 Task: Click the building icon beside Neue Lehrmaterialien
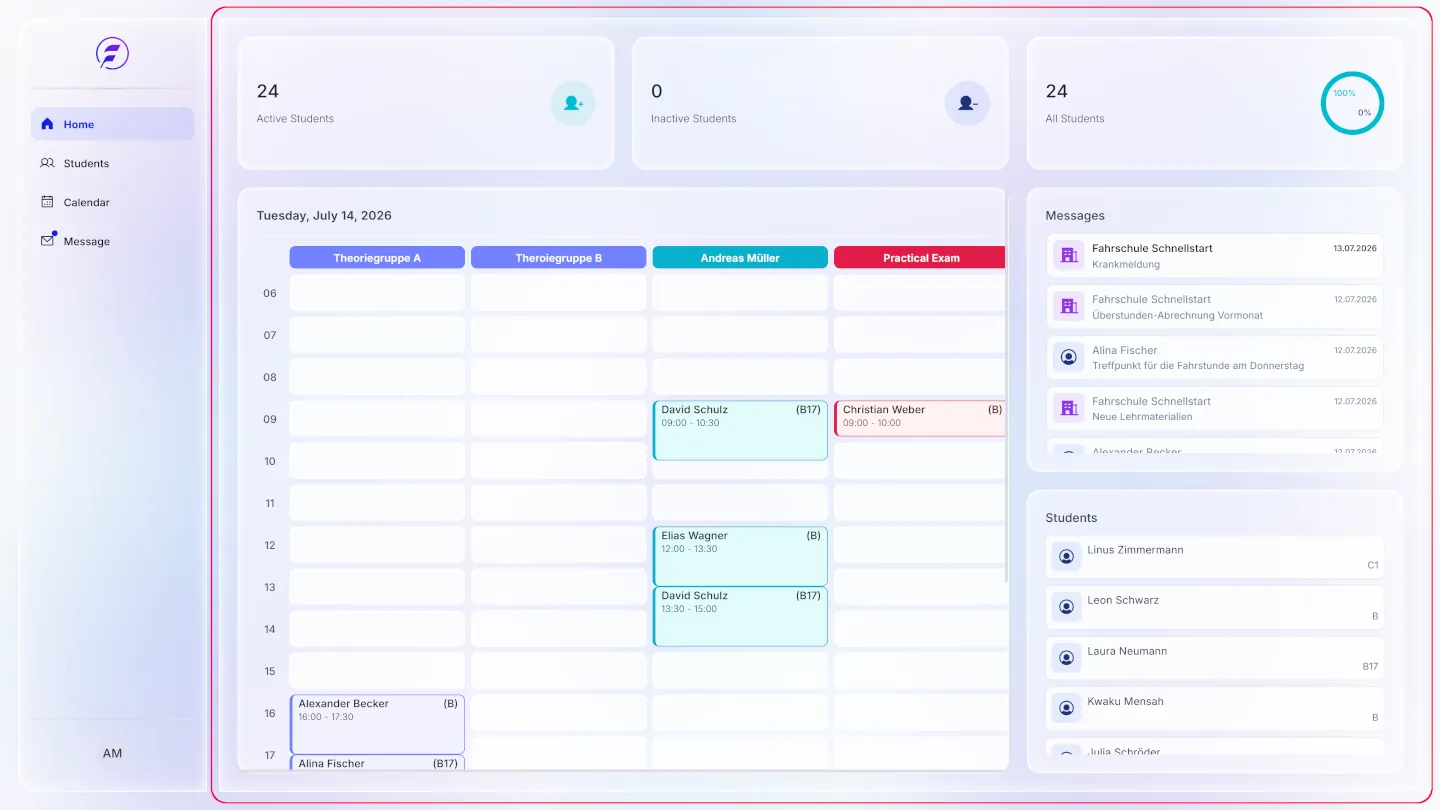(1069, 408)
